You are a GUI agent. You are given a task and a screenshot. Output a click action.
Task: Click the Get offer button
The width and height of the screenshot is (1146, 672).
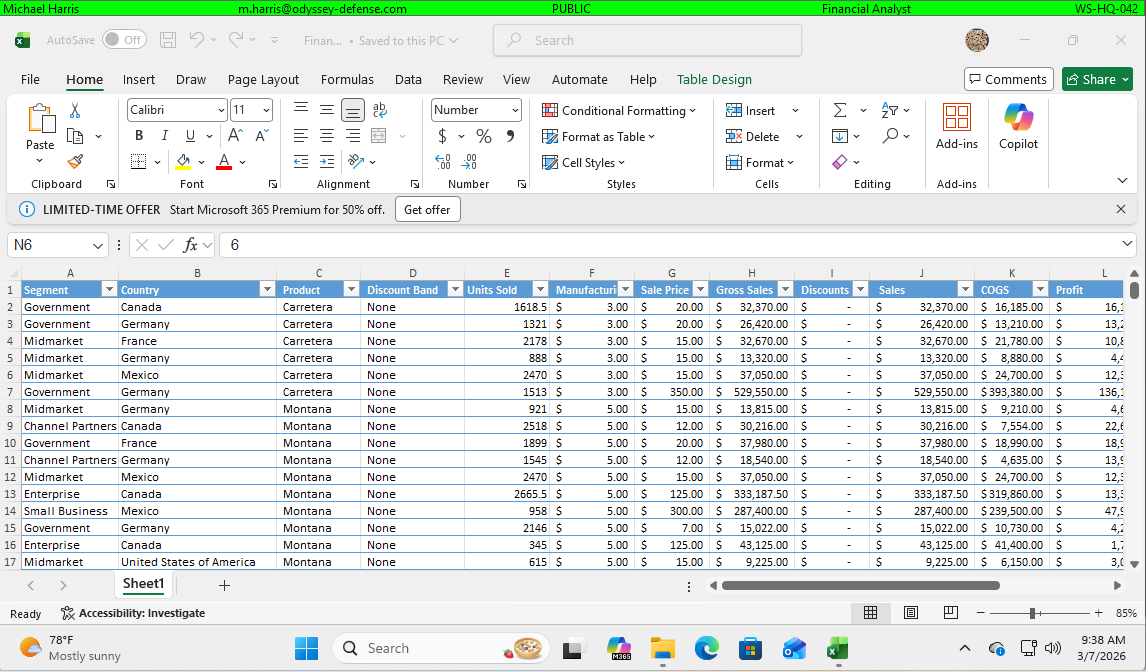pos(427,209)
